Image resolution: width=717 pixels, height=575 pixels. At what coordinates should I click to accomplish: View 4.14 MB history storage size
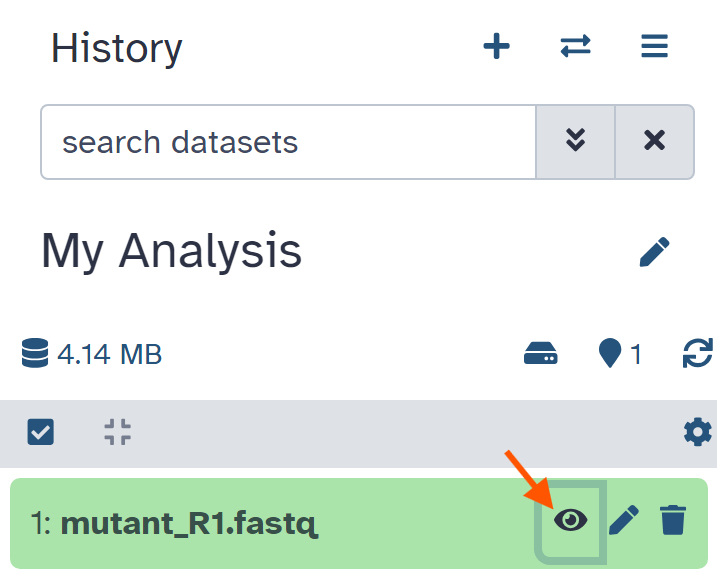92,354
